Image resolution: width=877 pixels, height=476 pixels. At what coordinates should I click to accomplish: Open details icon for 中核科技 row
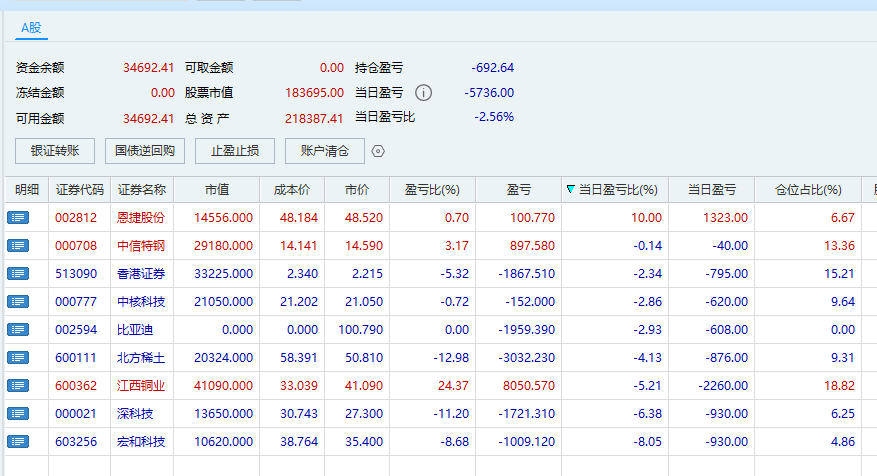[18, 301]
